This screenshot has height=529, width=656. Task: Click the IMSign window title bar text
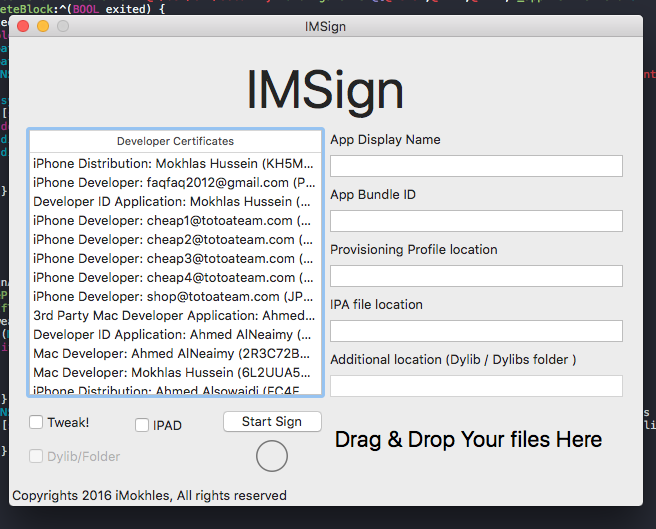pos(325,26)
